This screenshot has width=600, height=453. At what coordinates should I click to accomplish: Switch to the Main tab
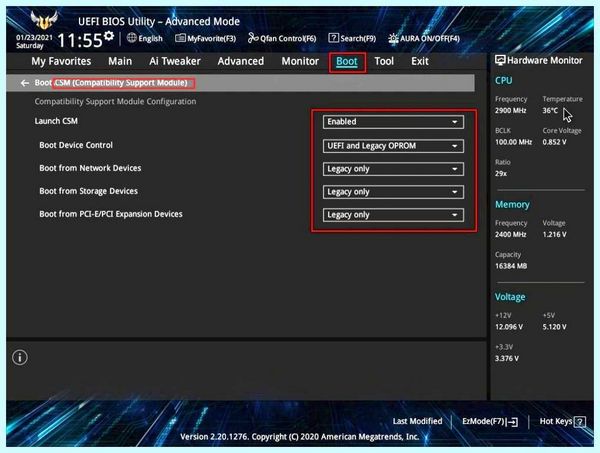[x=120, y=61]
